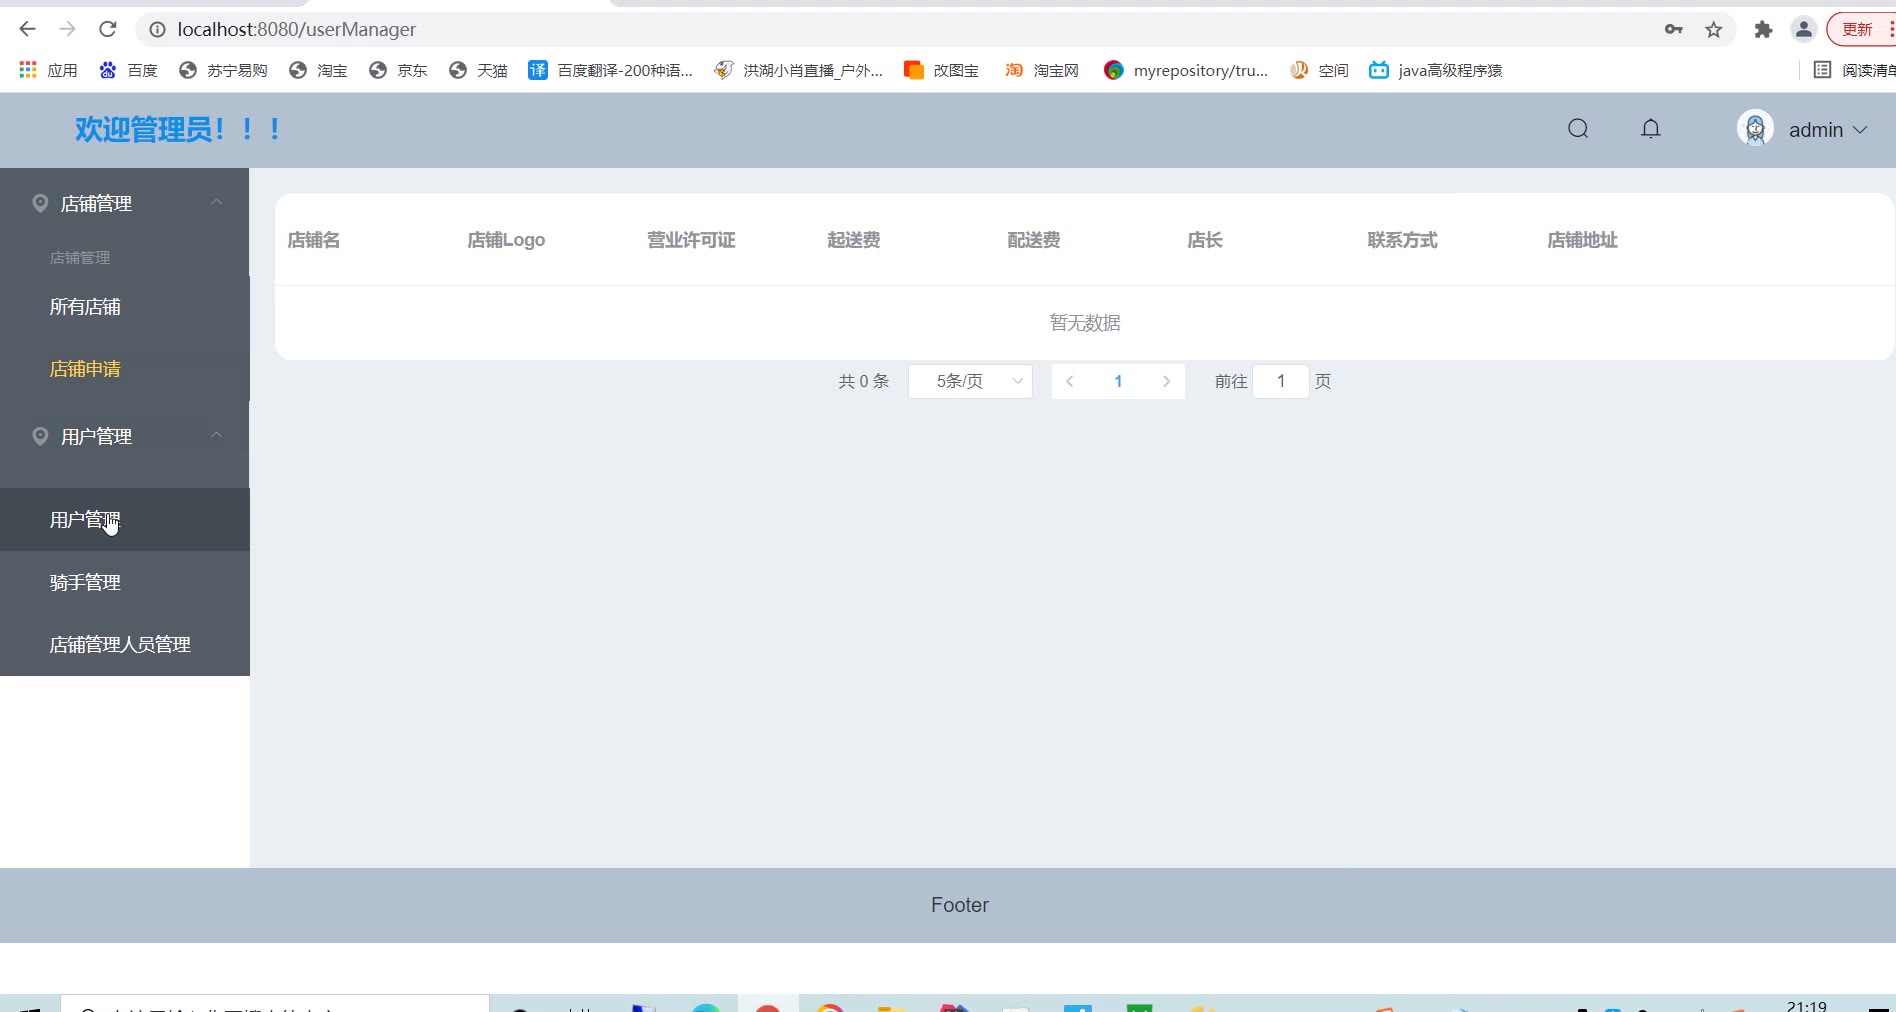
Task: Click the Footer text
Action: tap(960, 905)
